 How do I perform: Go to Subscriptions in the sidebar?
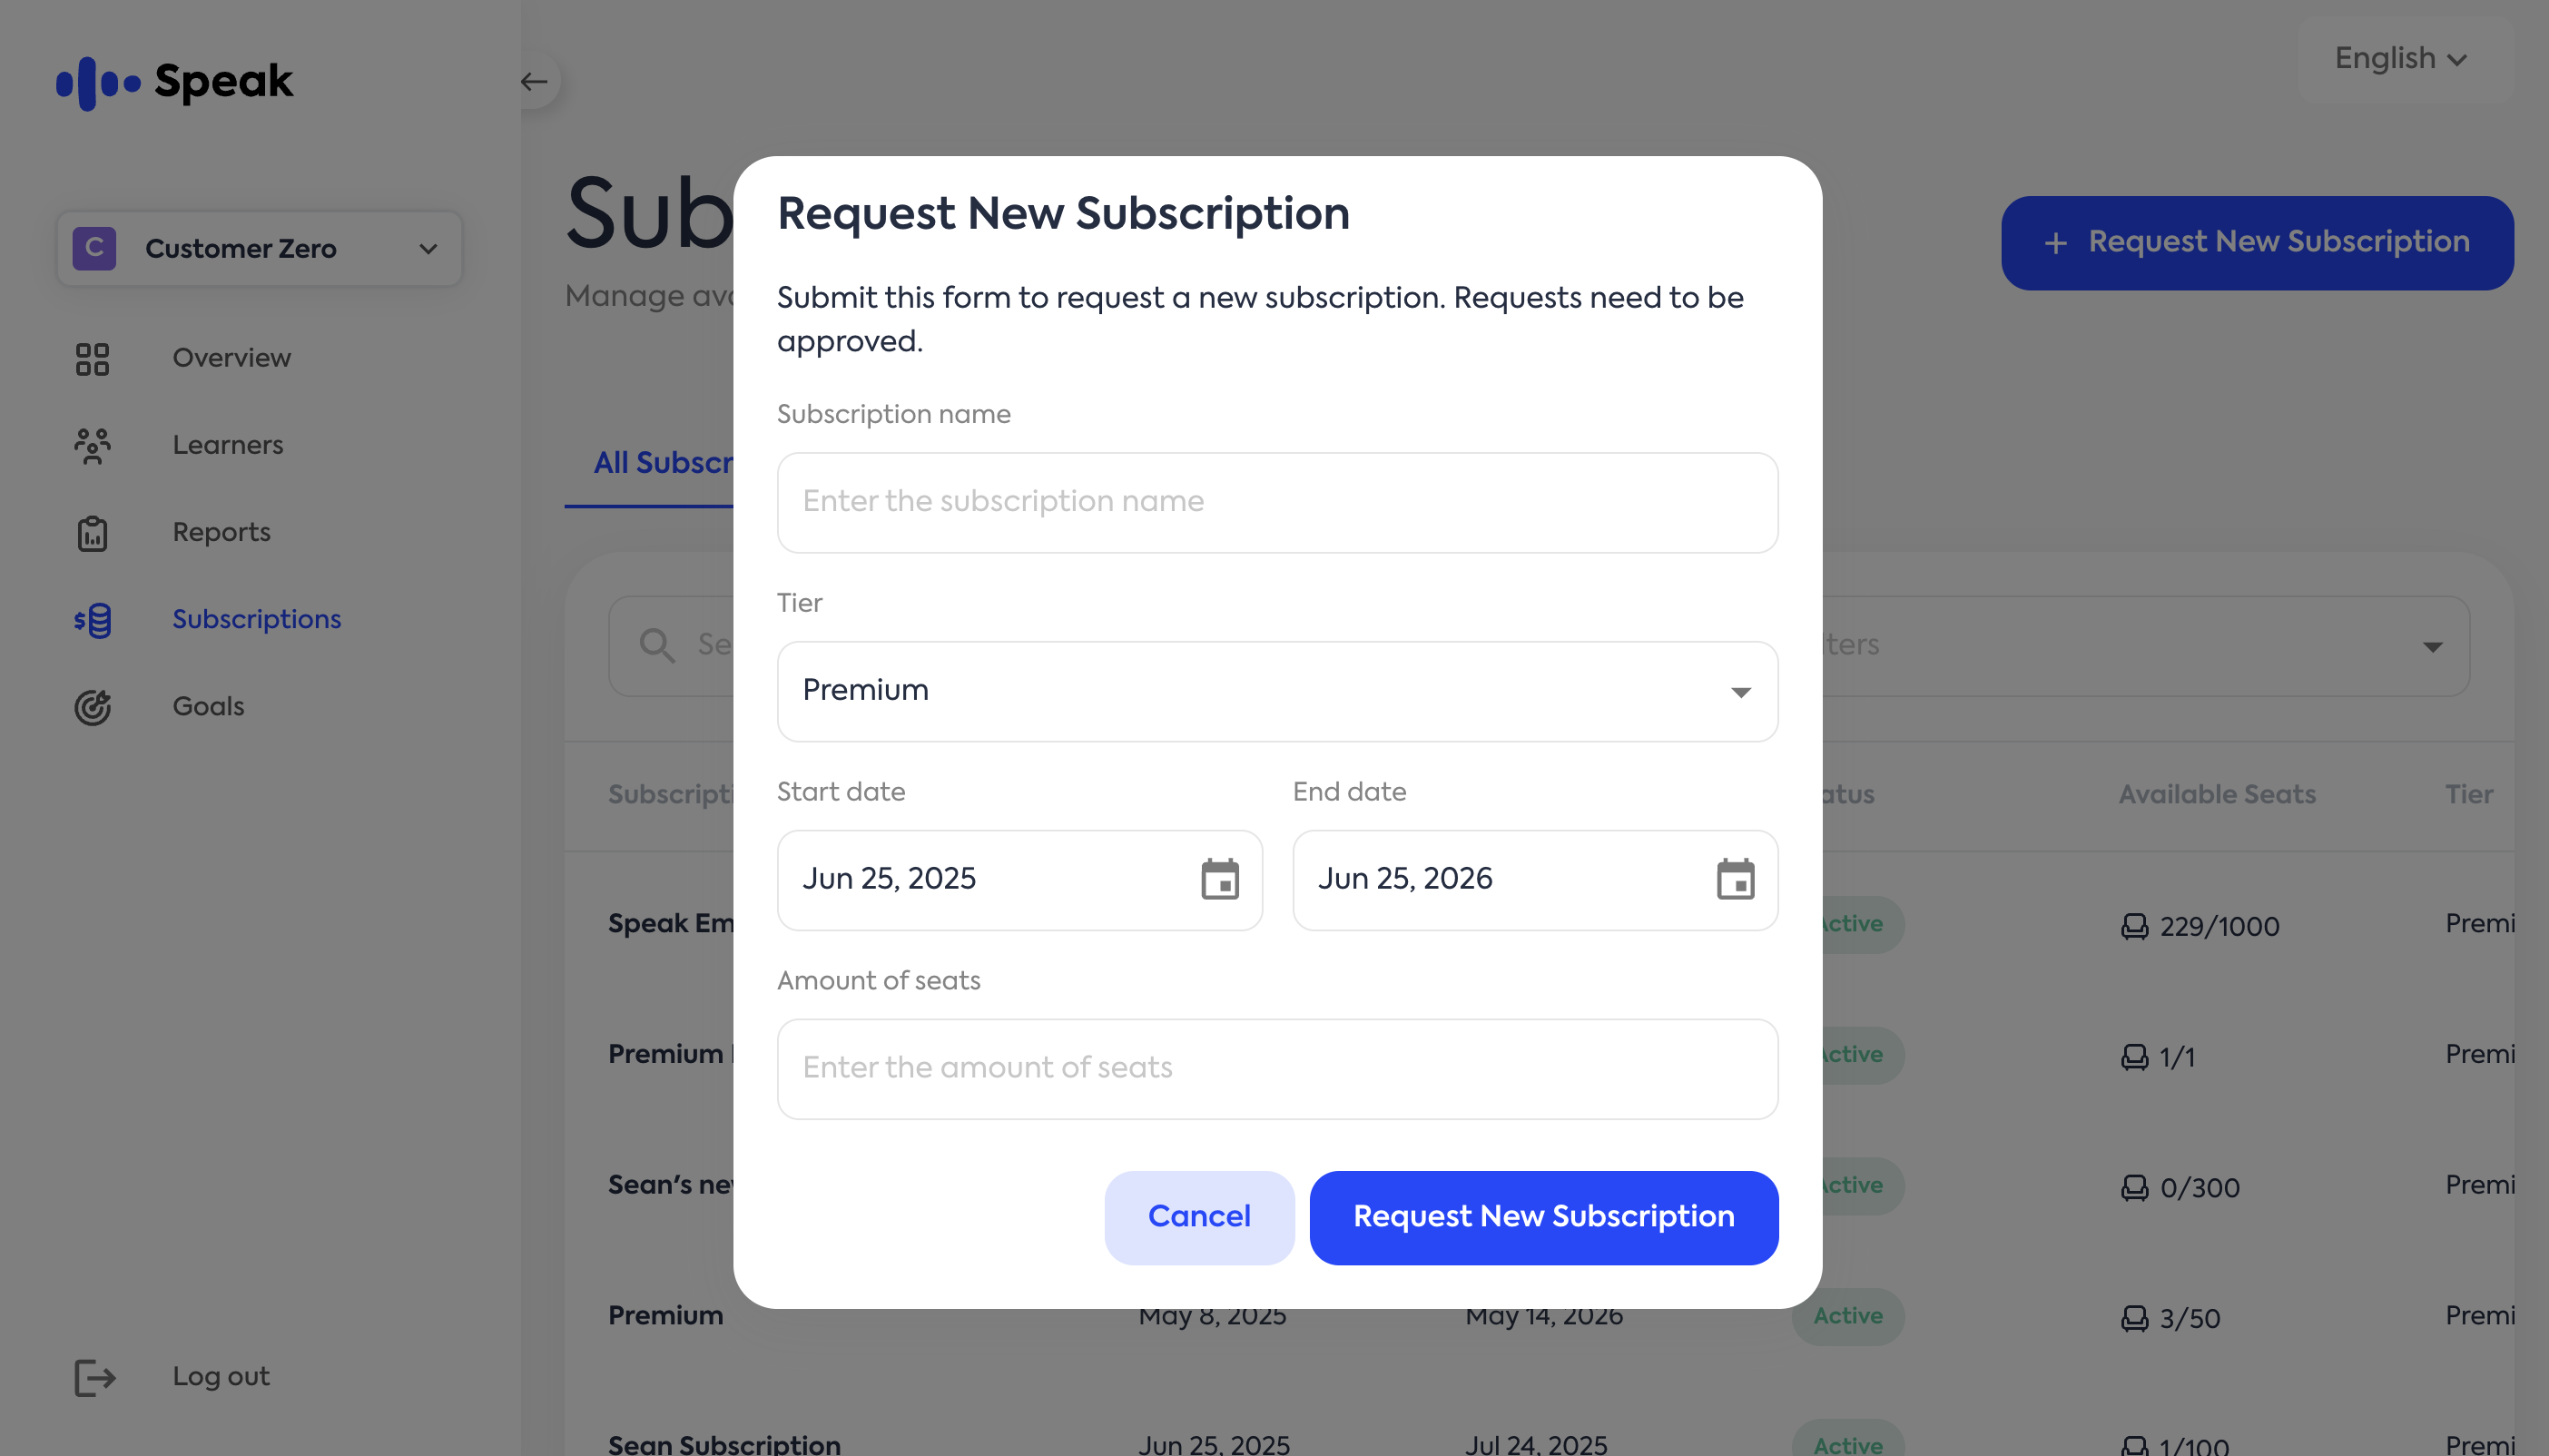[x=256, y=620]
